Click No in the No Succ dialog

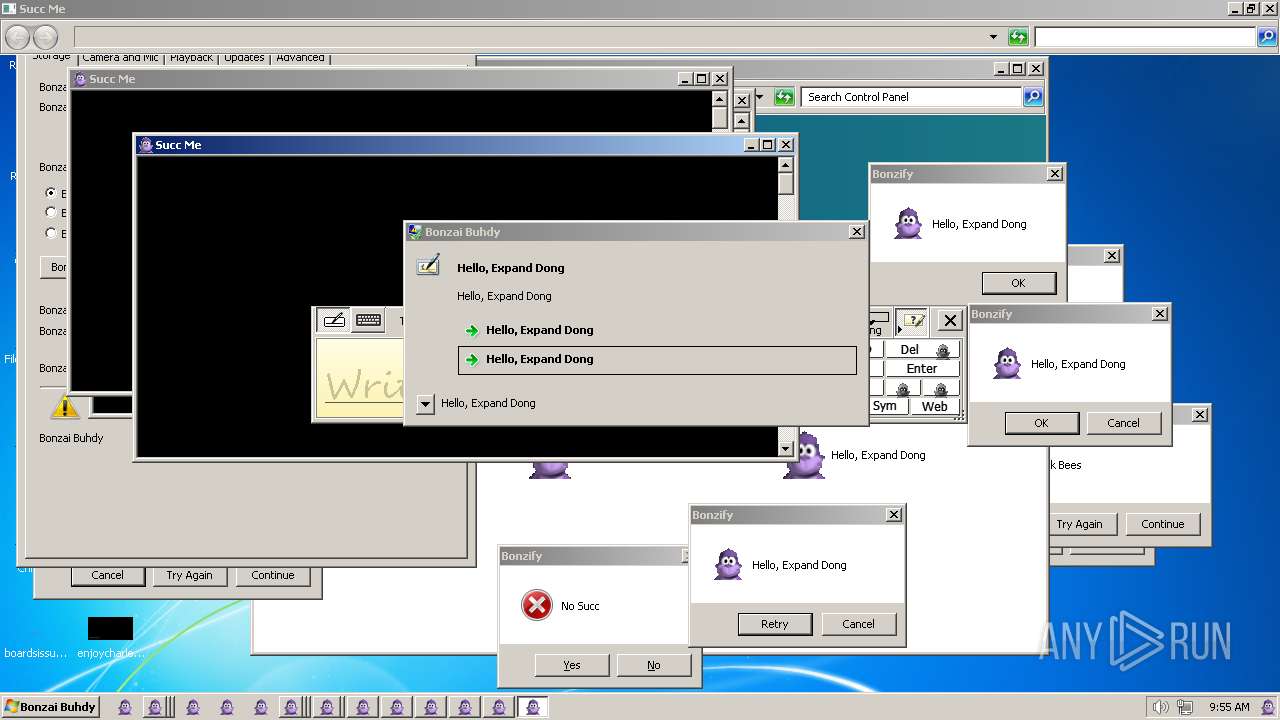click(x=653, y=665)
